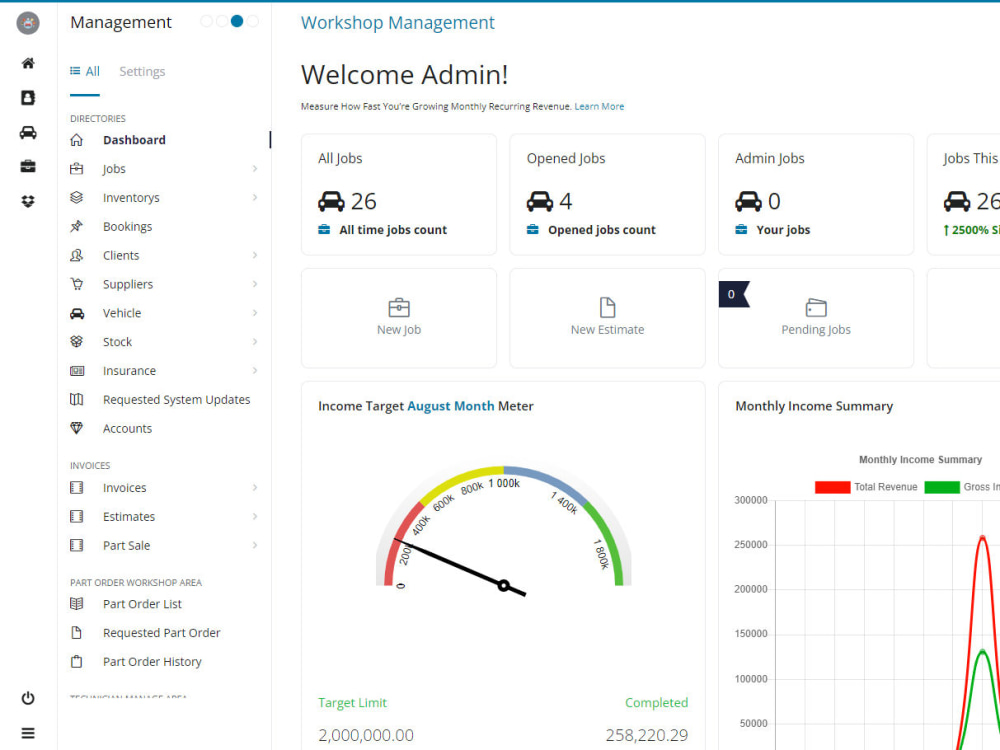Click the car icon in Admin Jobs card

(x=748, y=202)
